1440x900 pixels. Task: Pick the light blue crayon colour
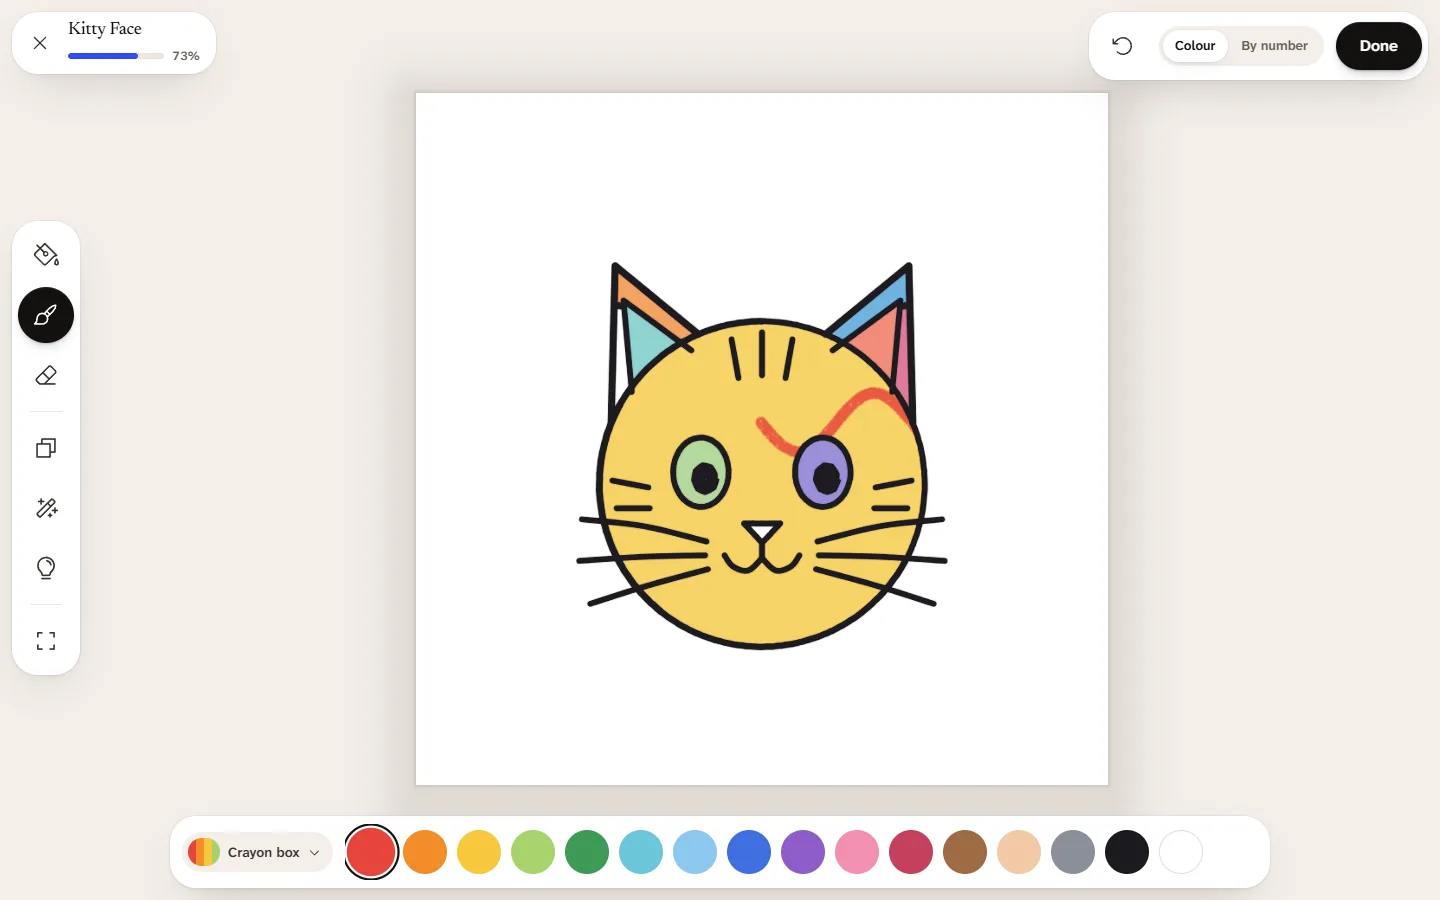[x=695, y=852]
